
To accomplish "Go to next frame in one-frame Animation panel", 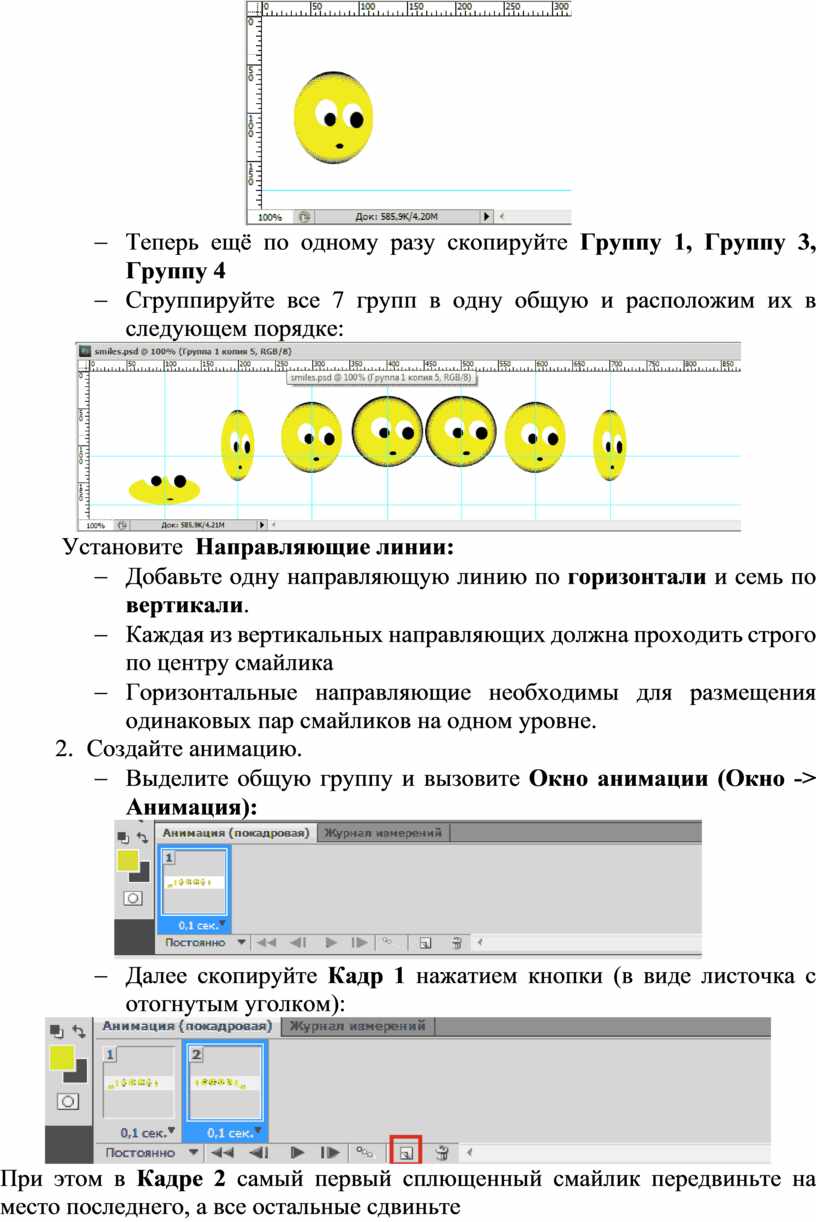I will pyautogui.click(x=359, y=942).
